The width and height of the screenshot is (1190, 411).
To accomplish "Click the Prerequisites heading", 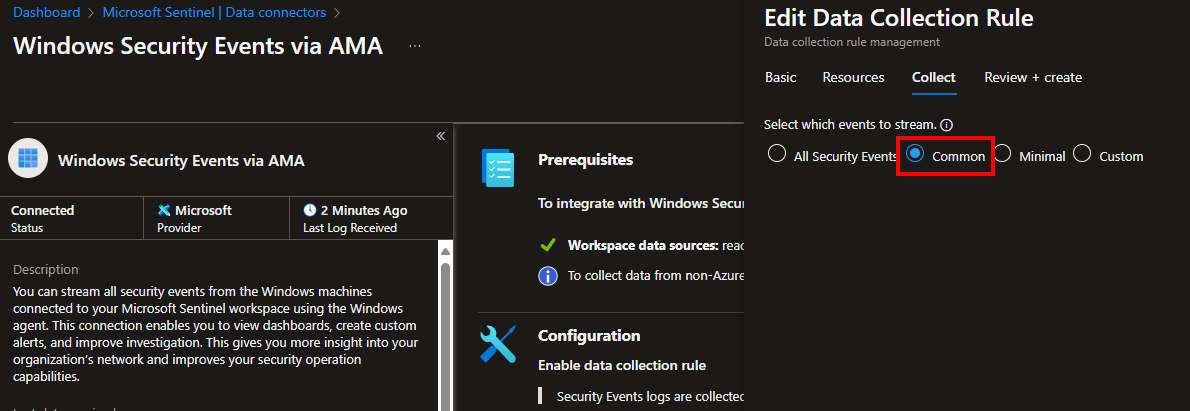I will pos(585,160).
